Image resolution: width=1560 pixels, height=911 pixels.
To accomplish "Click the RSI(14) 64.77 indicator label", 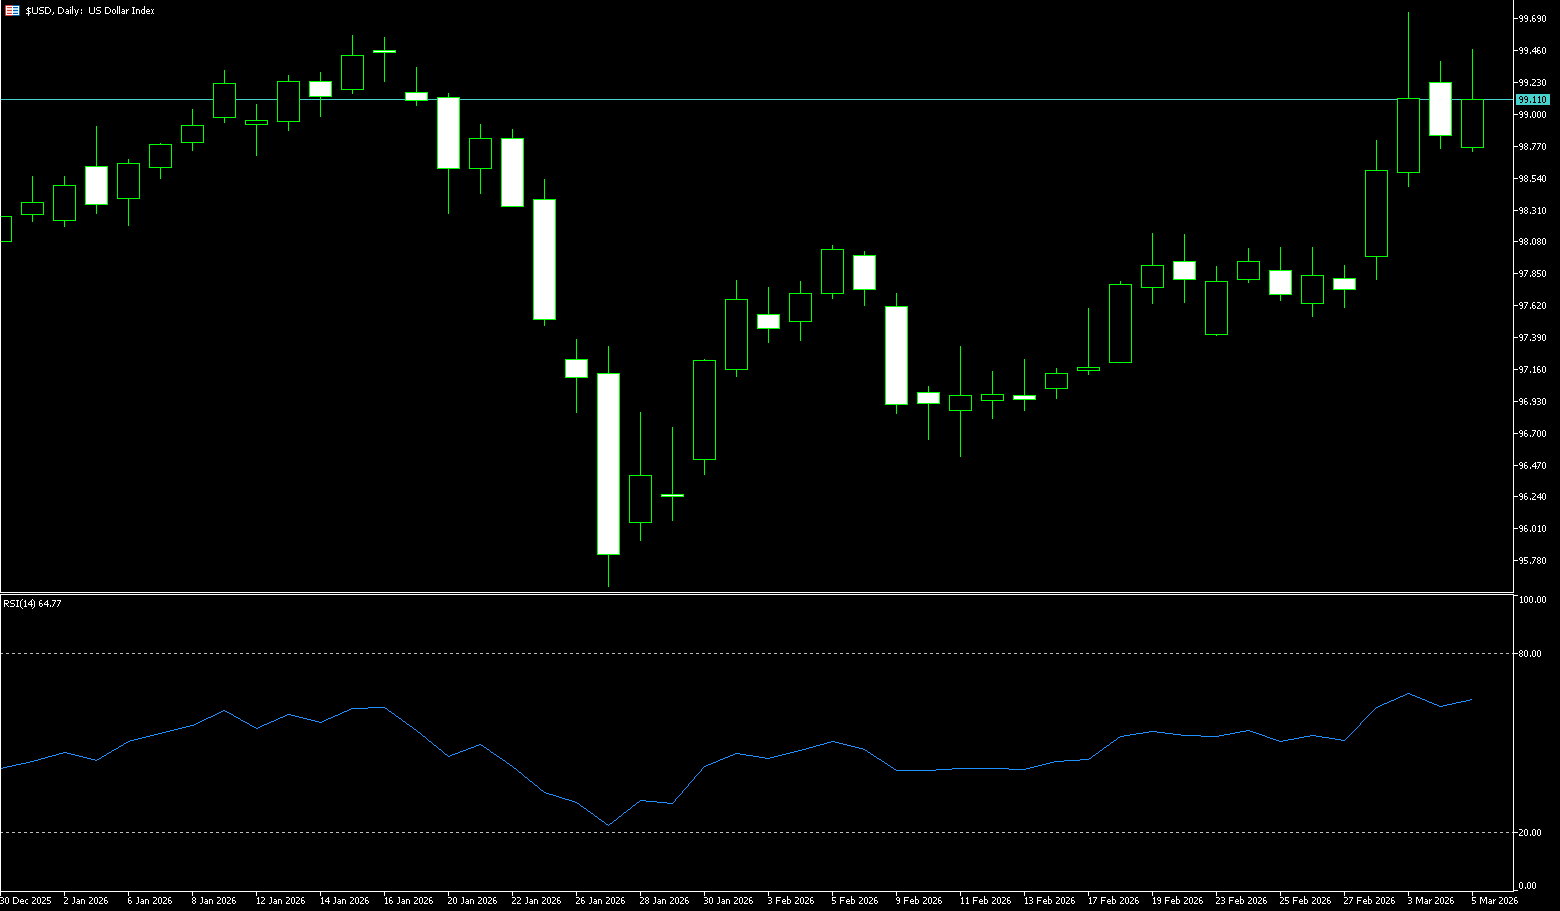I will pos(32,604).
